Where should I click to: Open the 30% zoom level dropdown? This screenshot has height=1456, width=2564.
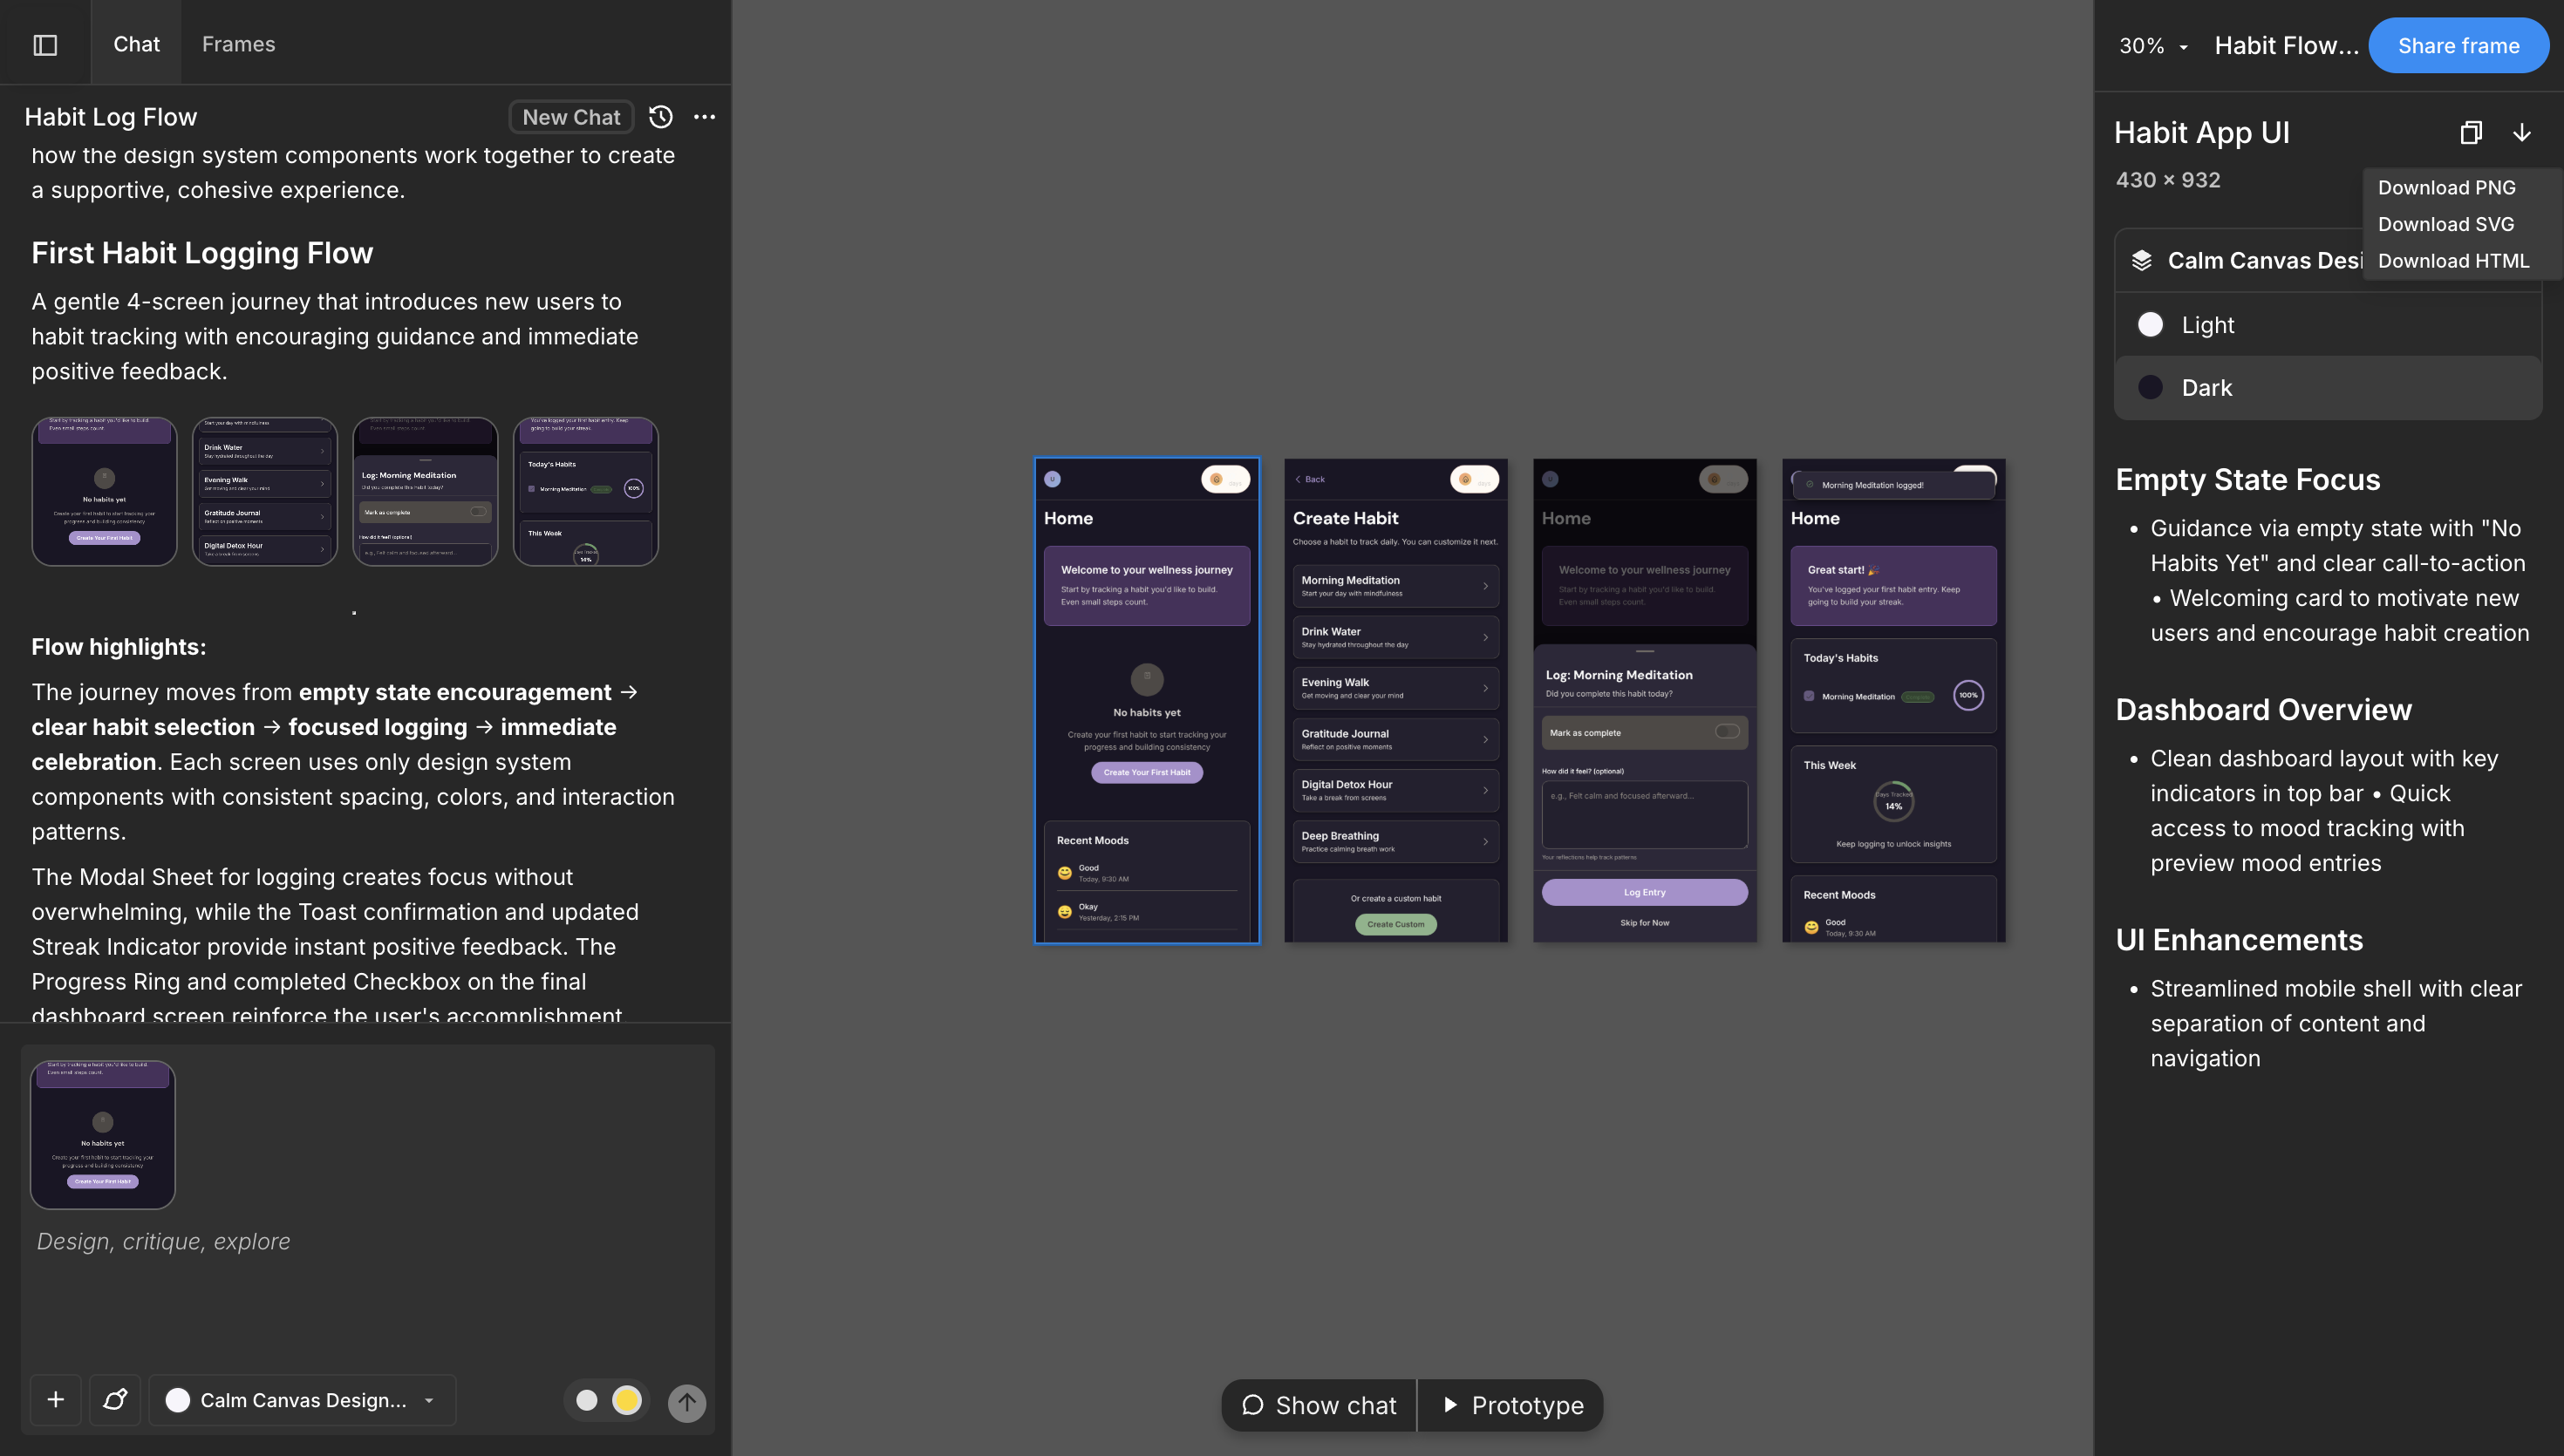2152,45
